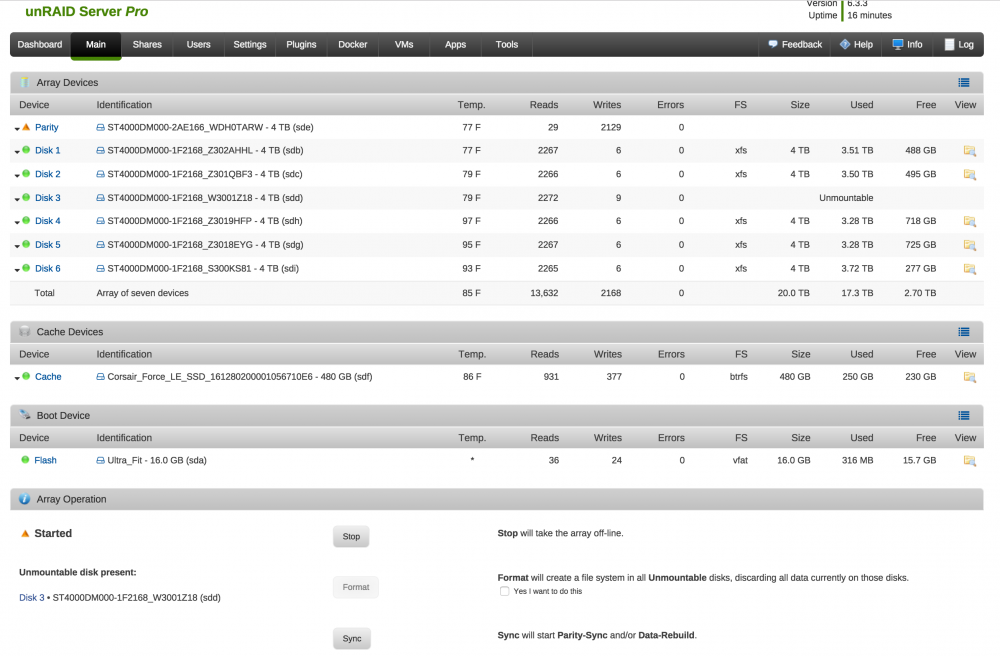Click Disk 1 green status indicator
This screenshot has width=1000, height=656.
(26, 150)
